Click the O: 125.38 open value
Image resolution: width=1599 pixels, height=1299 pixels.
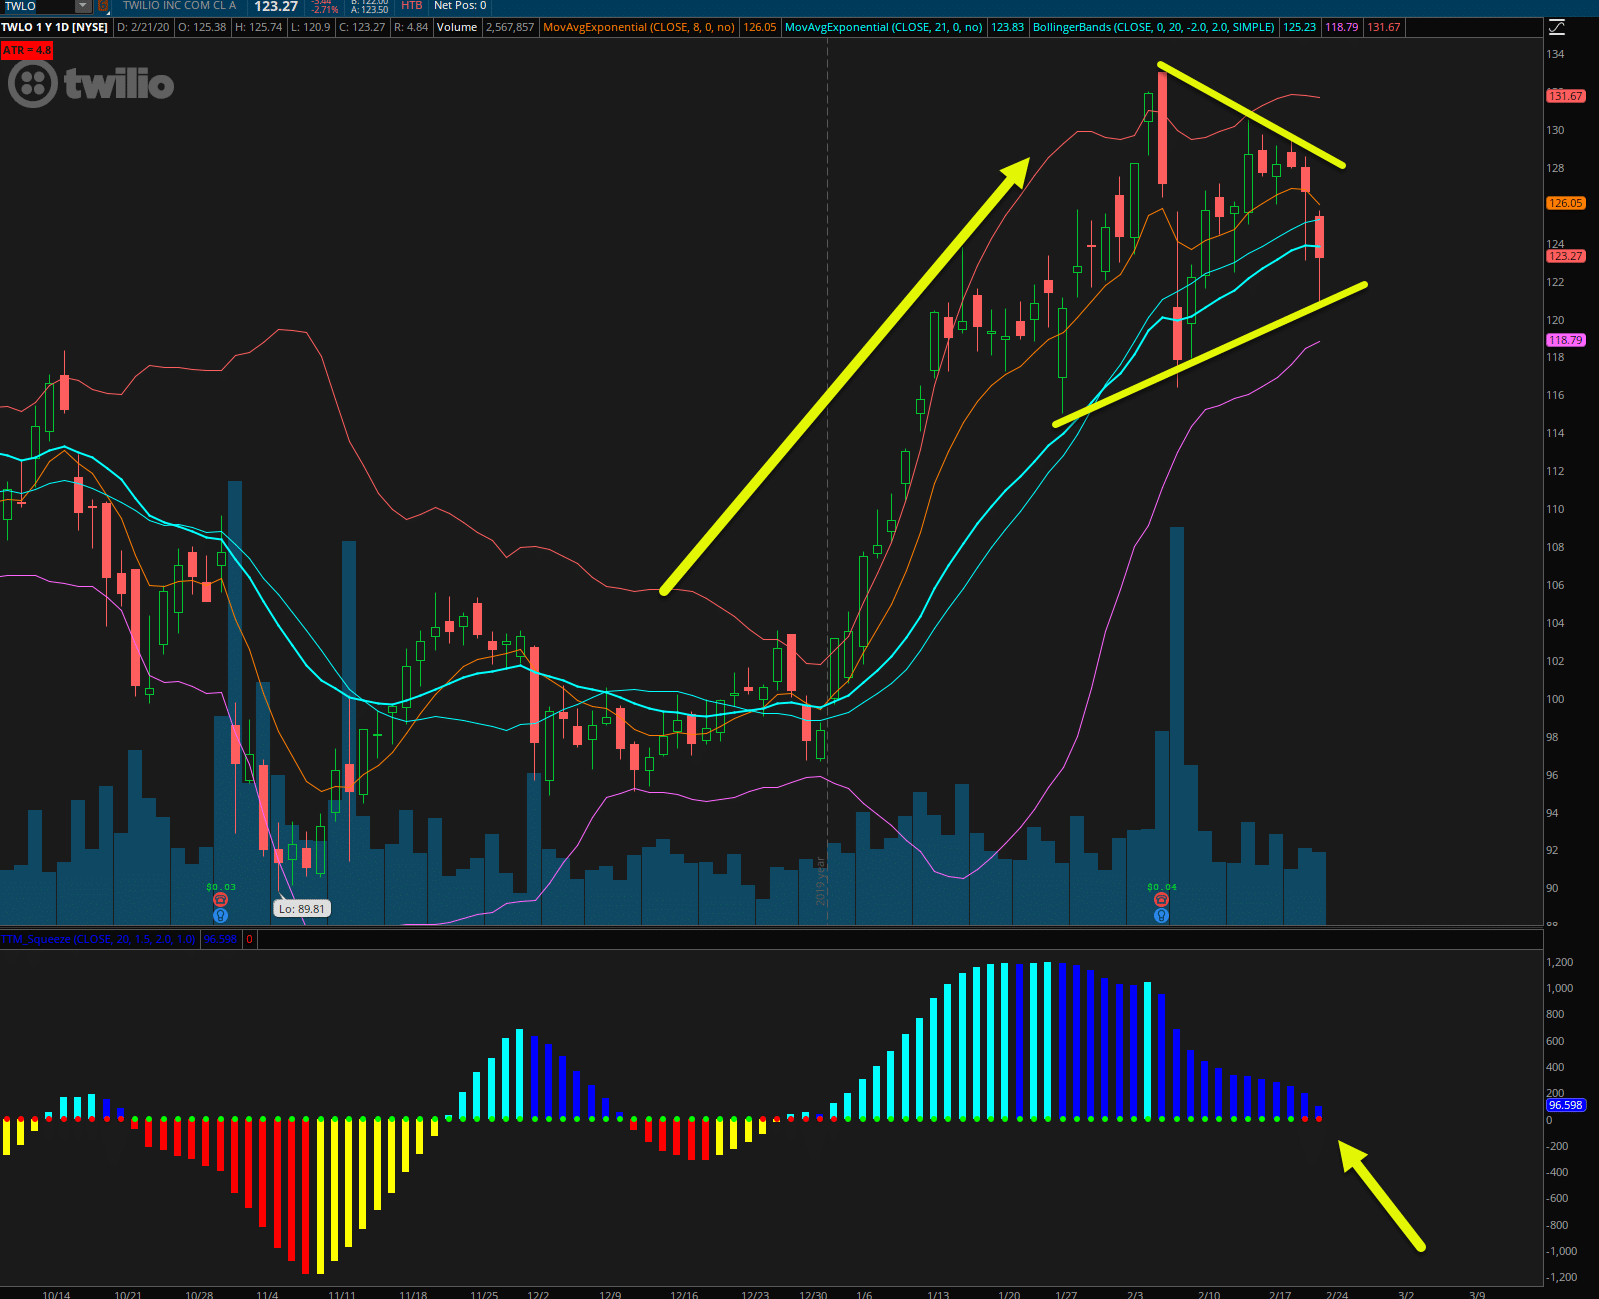(x=202, y=27)
